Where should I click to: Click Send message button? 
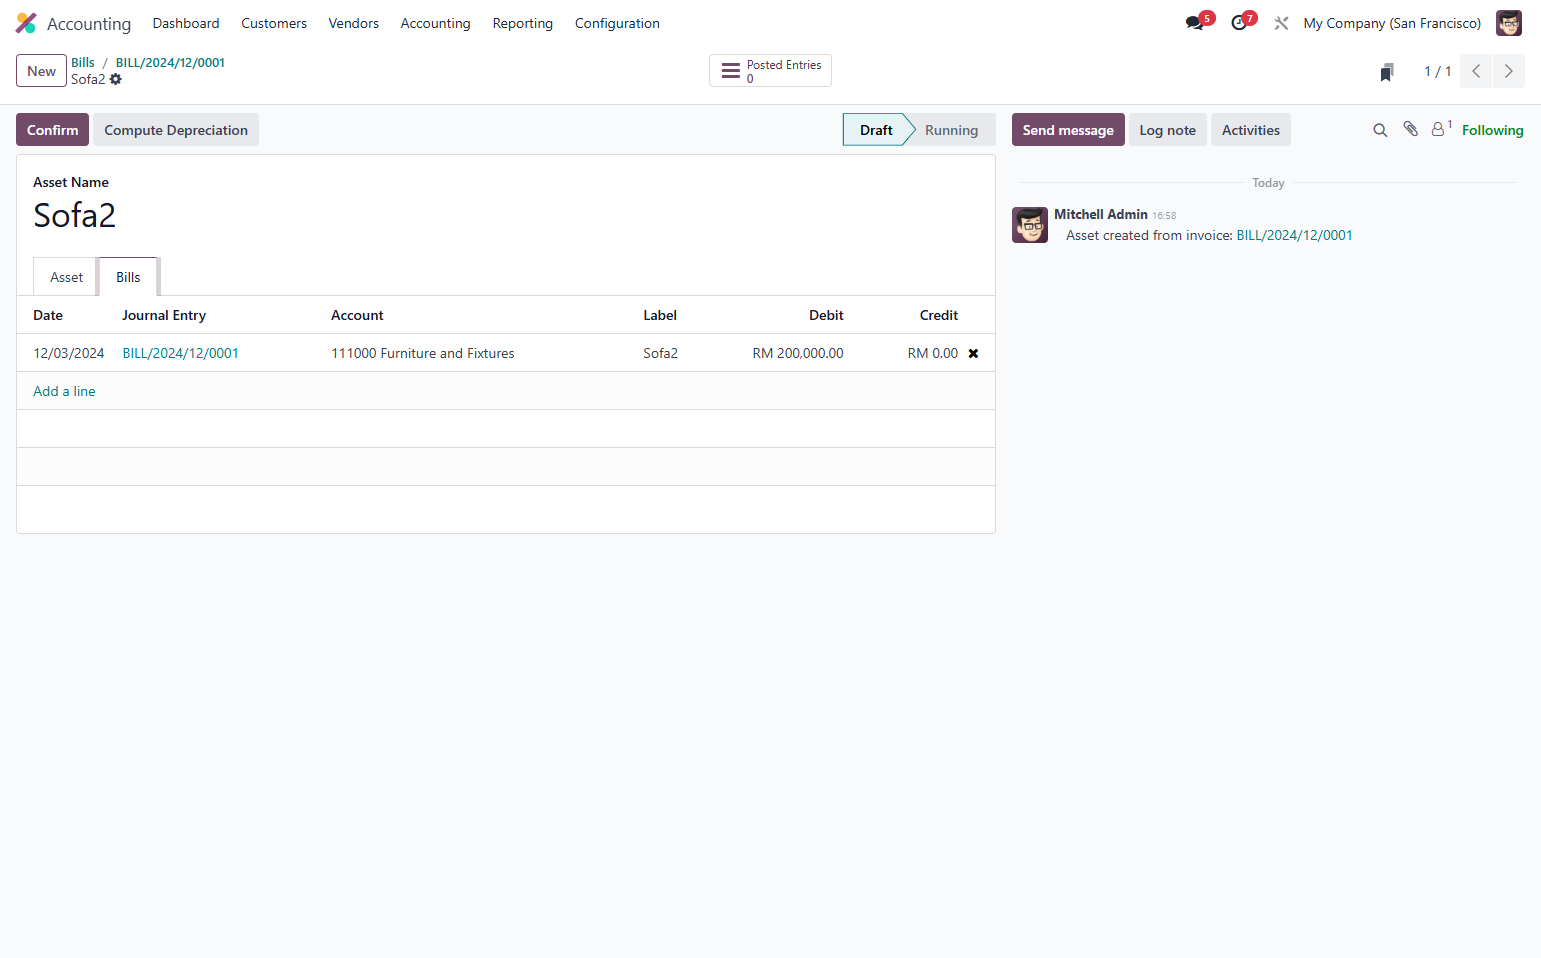click(1068, 130)
